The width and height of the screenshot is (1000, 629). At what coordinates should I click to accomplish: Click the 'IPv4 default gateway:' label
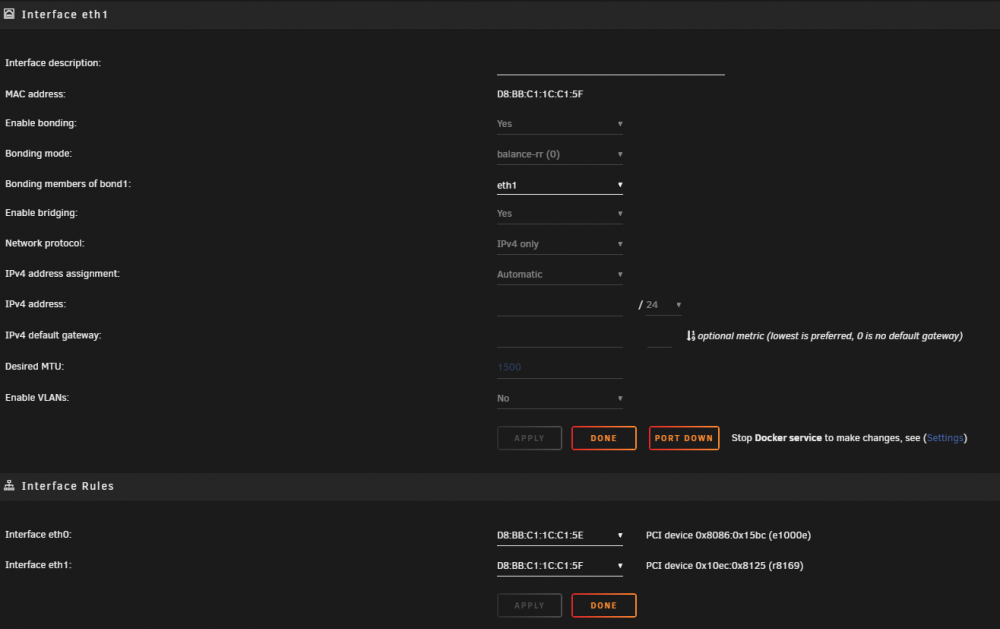pos(53,336)
